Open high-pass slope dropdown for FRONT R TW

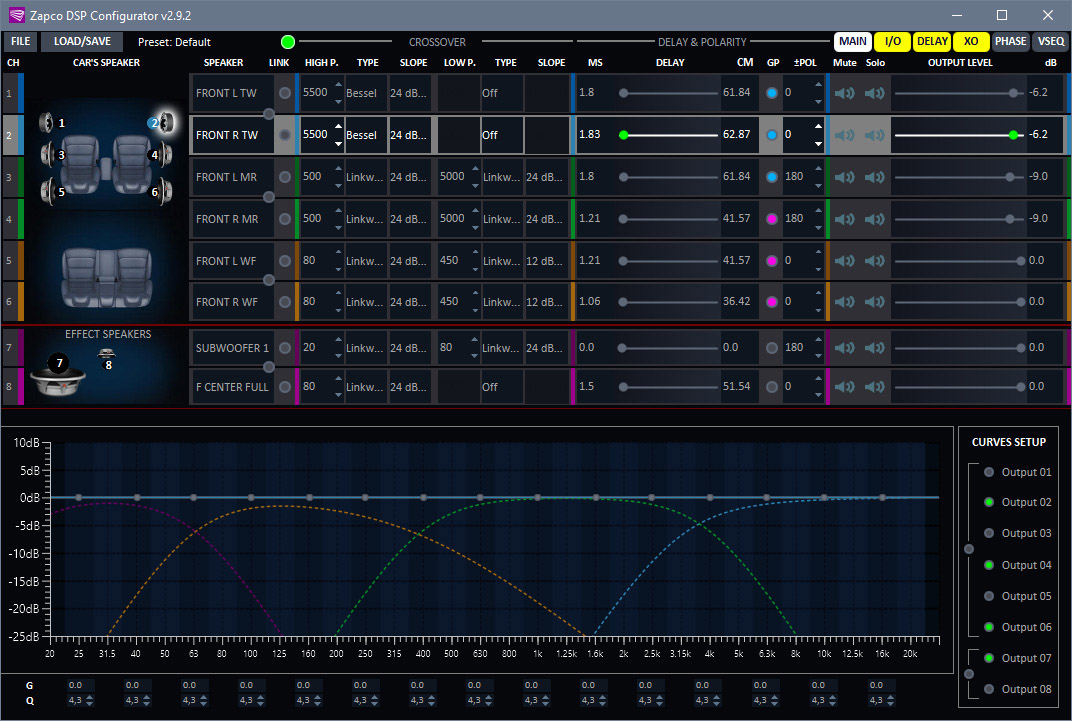[410, 135]
